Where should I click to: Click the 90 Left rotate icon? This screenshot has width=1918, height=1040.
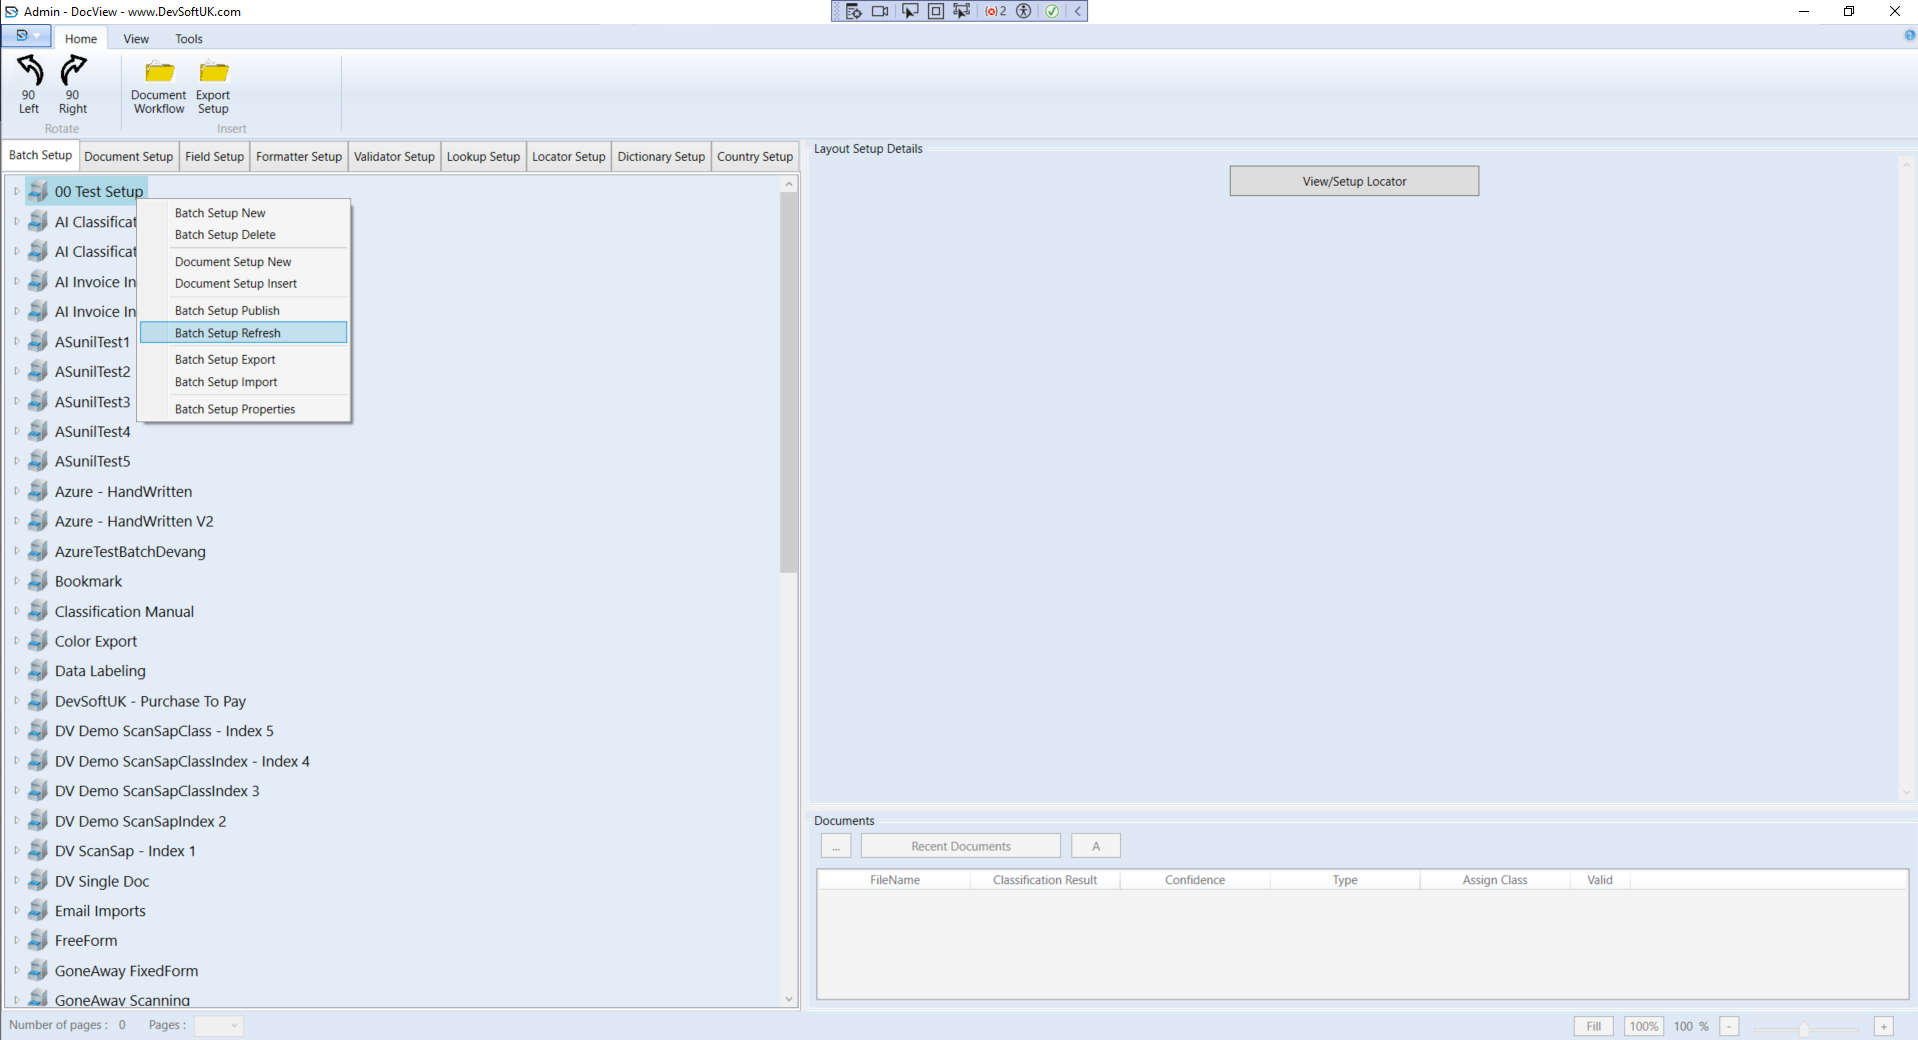(x=29, y=71)
